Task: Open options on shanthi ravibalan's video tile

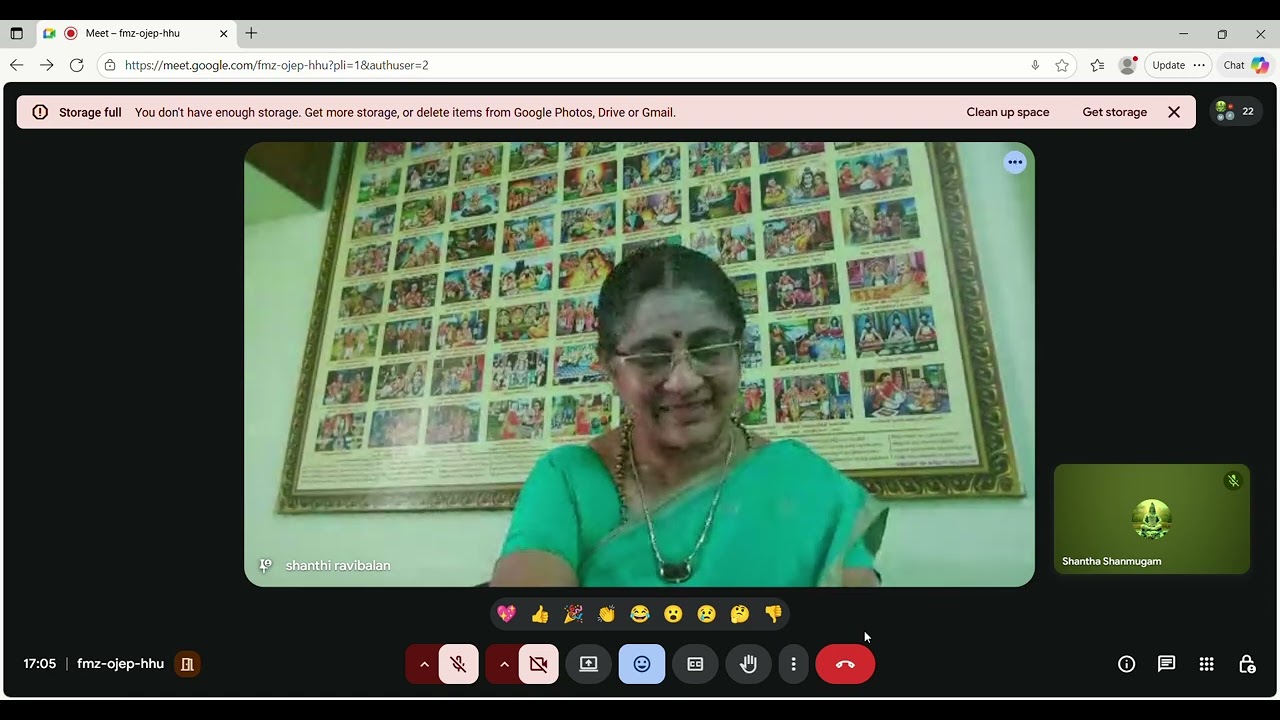Action: 1015,162
